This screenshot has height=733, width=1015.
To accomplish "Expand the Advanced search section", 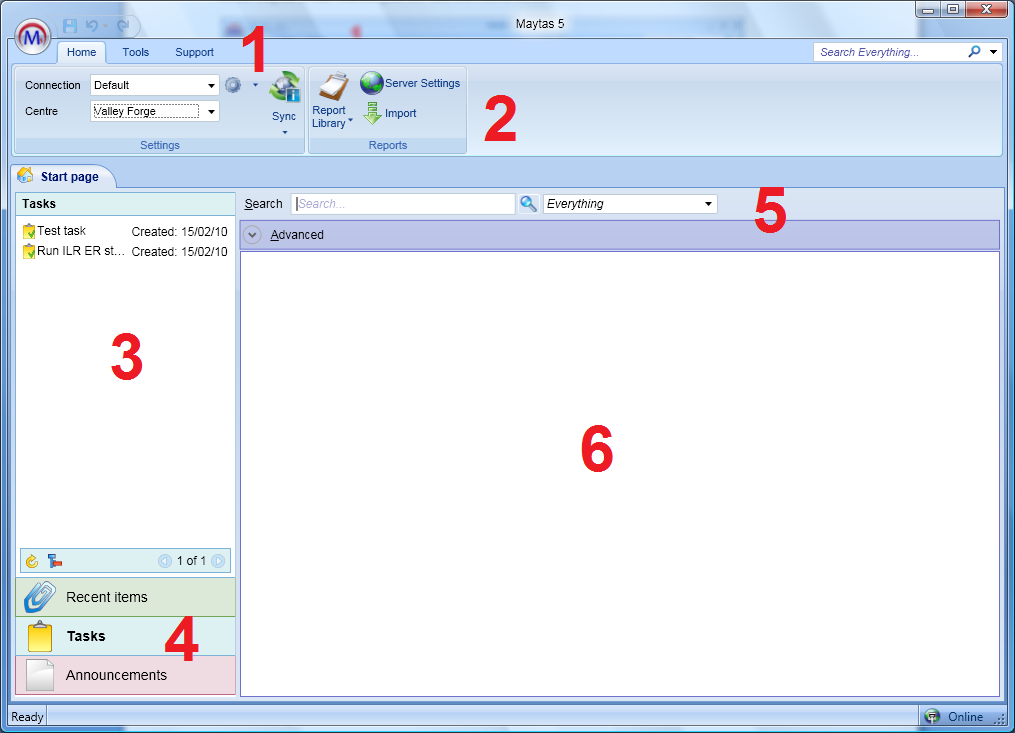I will click(253, 235).
